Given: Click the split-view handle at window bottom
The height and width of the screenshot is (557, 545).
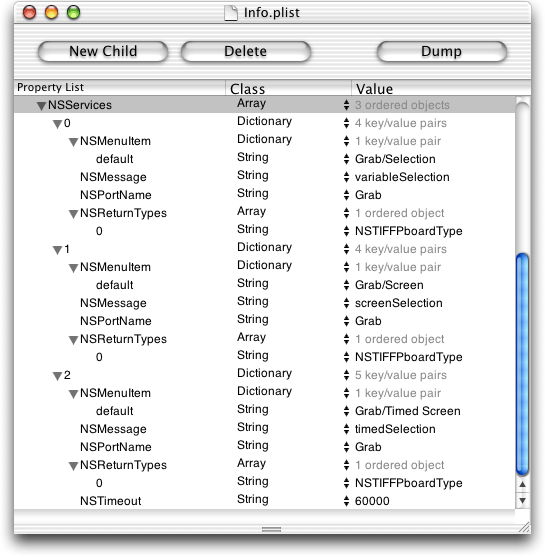Looking at the screenshot, I should point(271,529).
